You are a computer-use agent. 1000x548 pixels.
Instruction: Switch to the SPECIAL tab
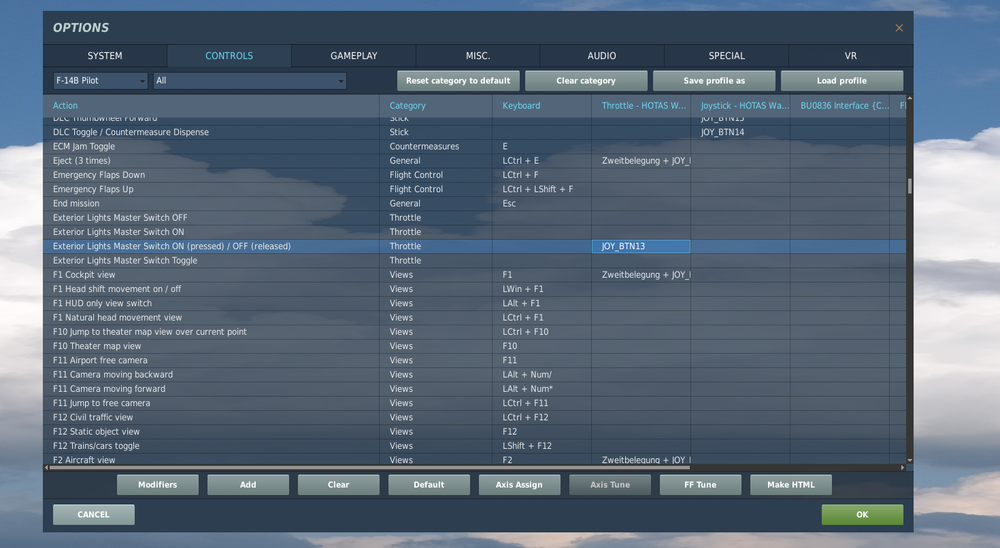coord(726,56)
